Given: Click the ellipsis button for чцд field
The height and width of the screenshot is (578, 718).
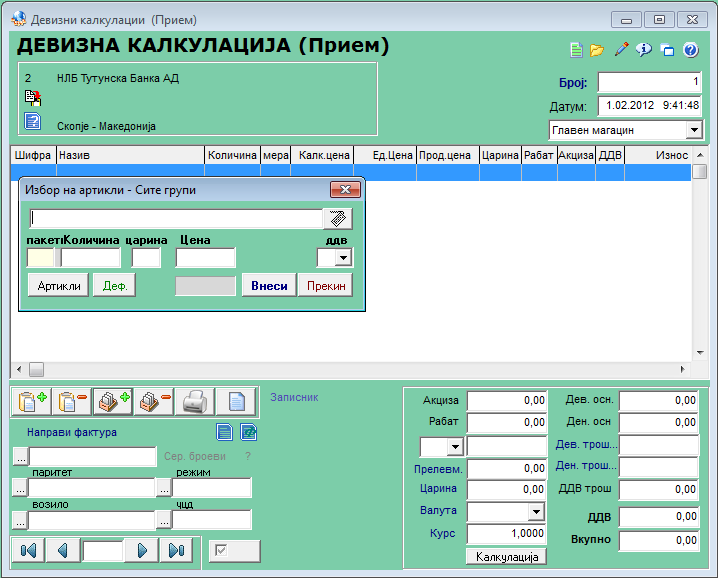Looking at the screenshot, I should tap(164, 520).
